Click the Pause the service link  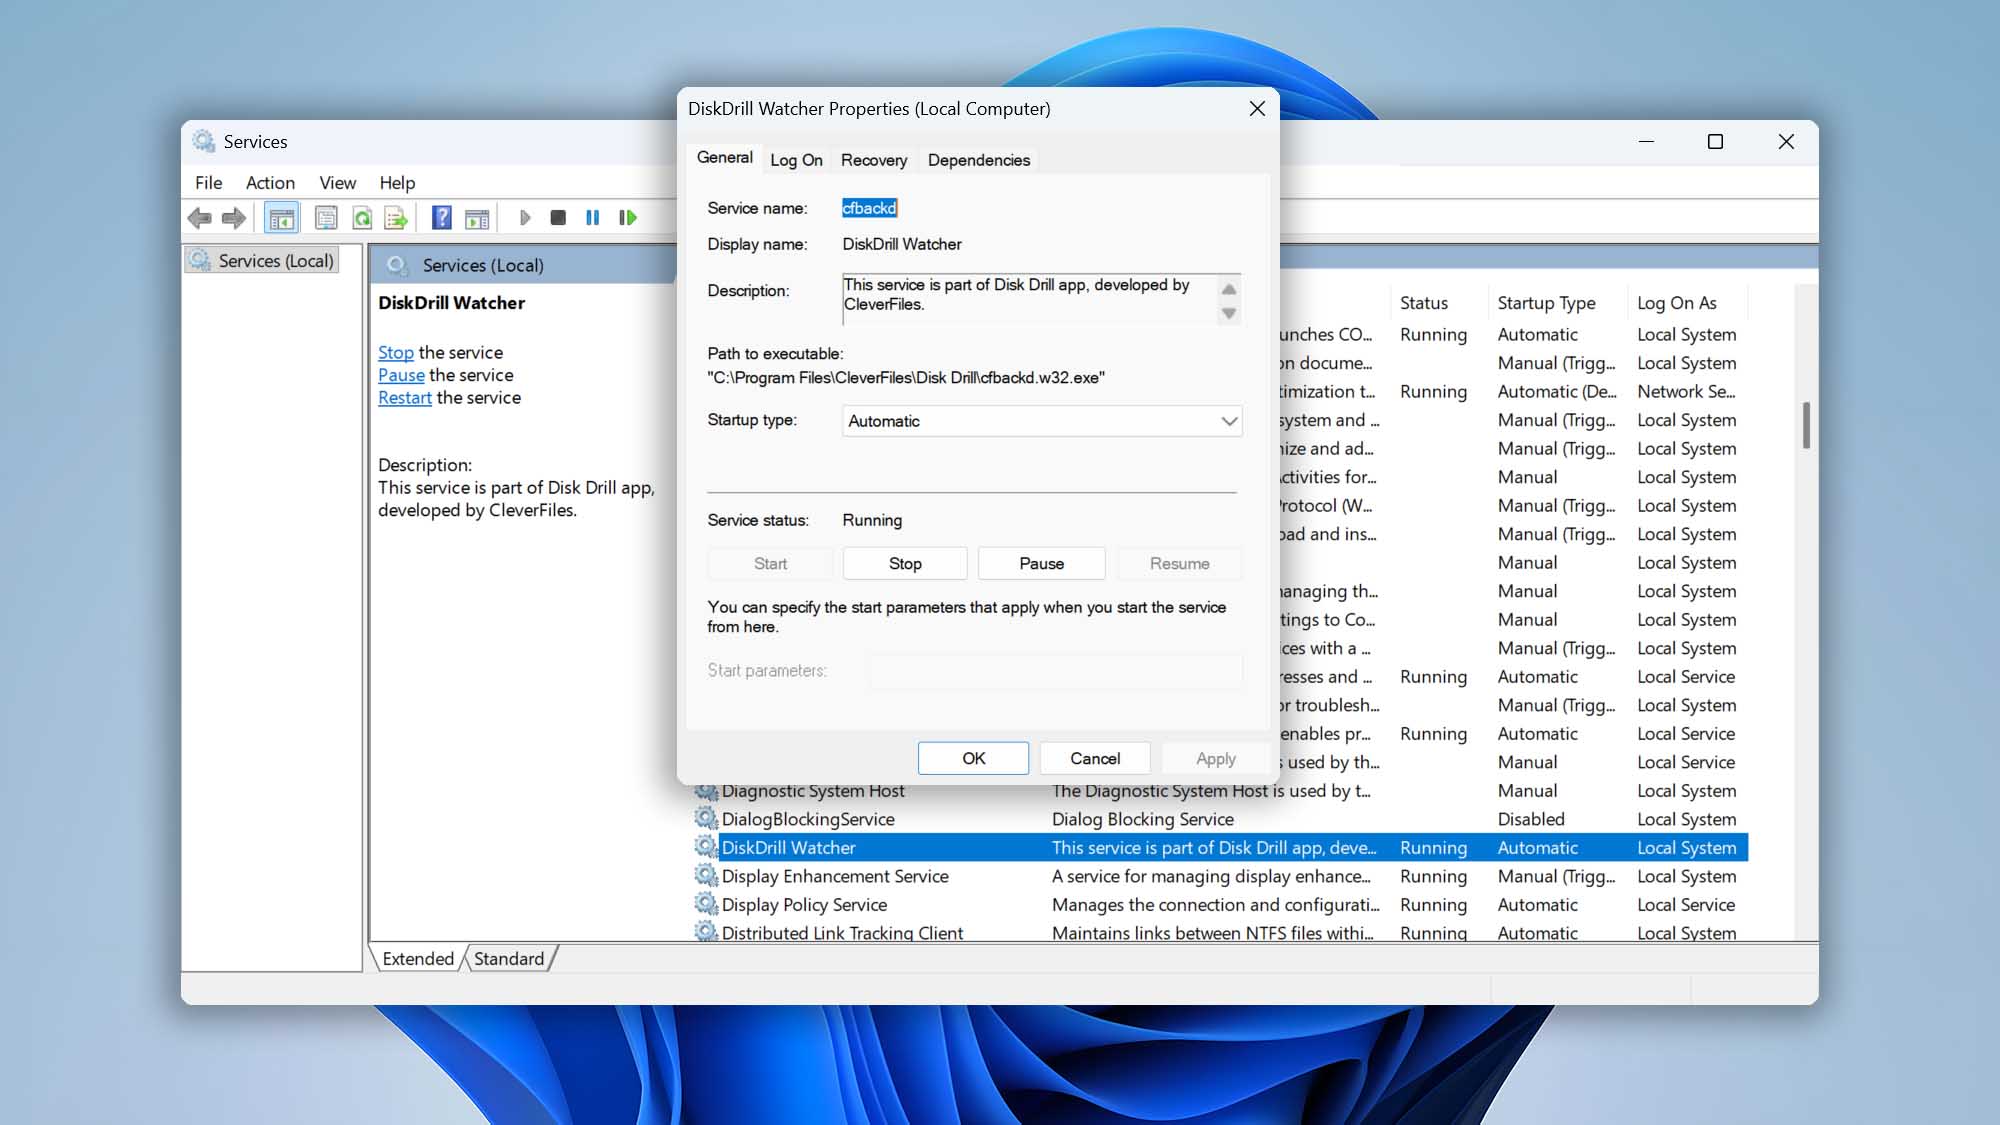[401, 375]
